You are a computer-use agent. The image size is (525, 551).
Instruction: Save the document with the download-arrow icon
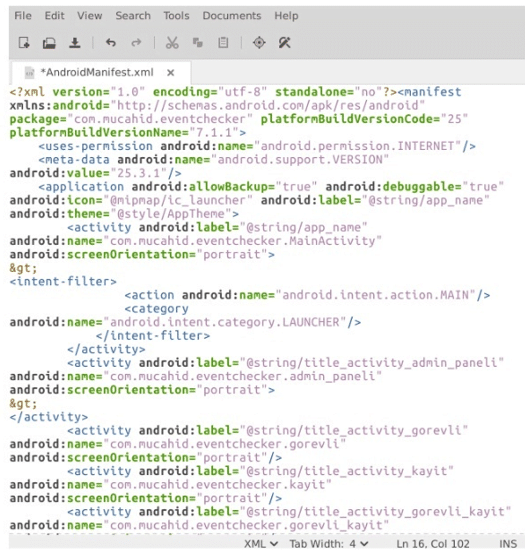(74, 43)
